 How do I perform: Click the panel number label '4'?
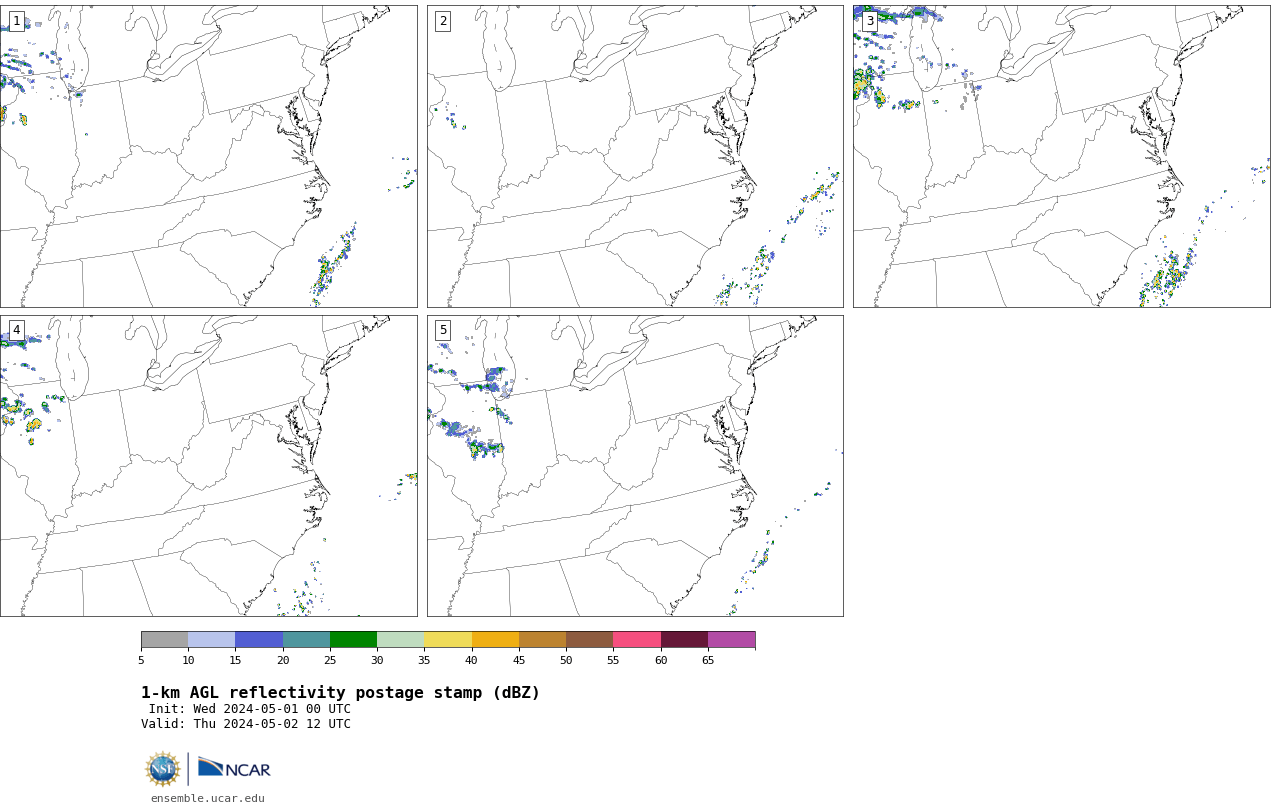16,330
